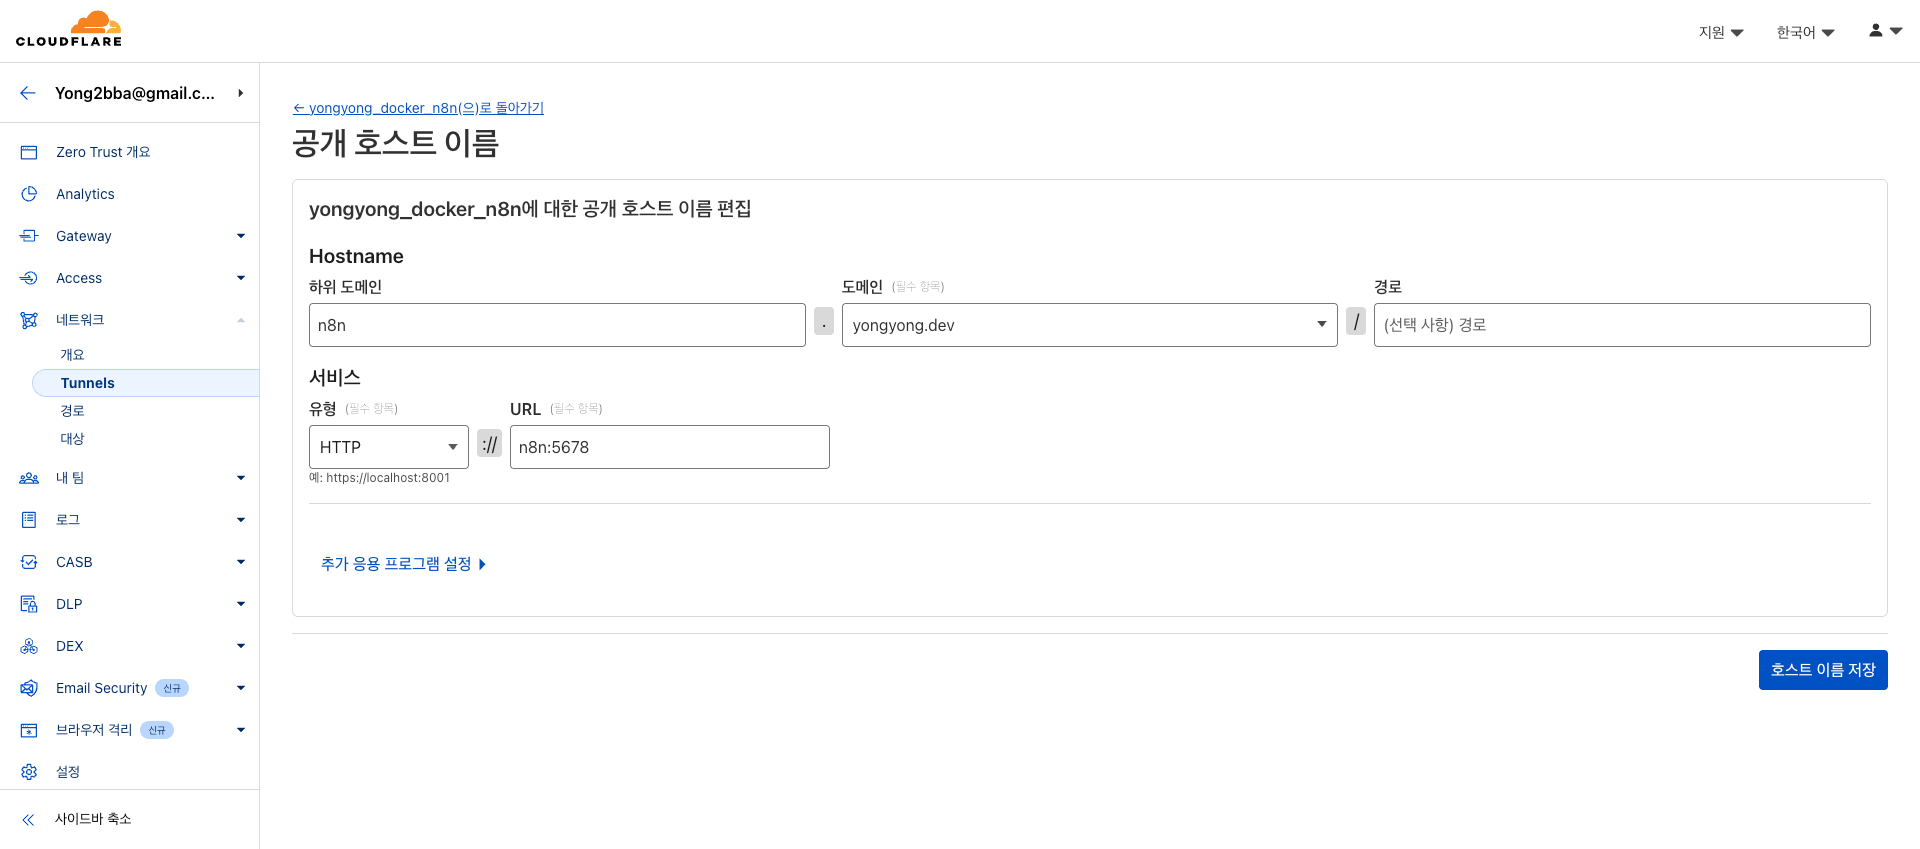1920x849 pixels.
Task: Go back using the account arrow icon
Action: tap(28, 93)
